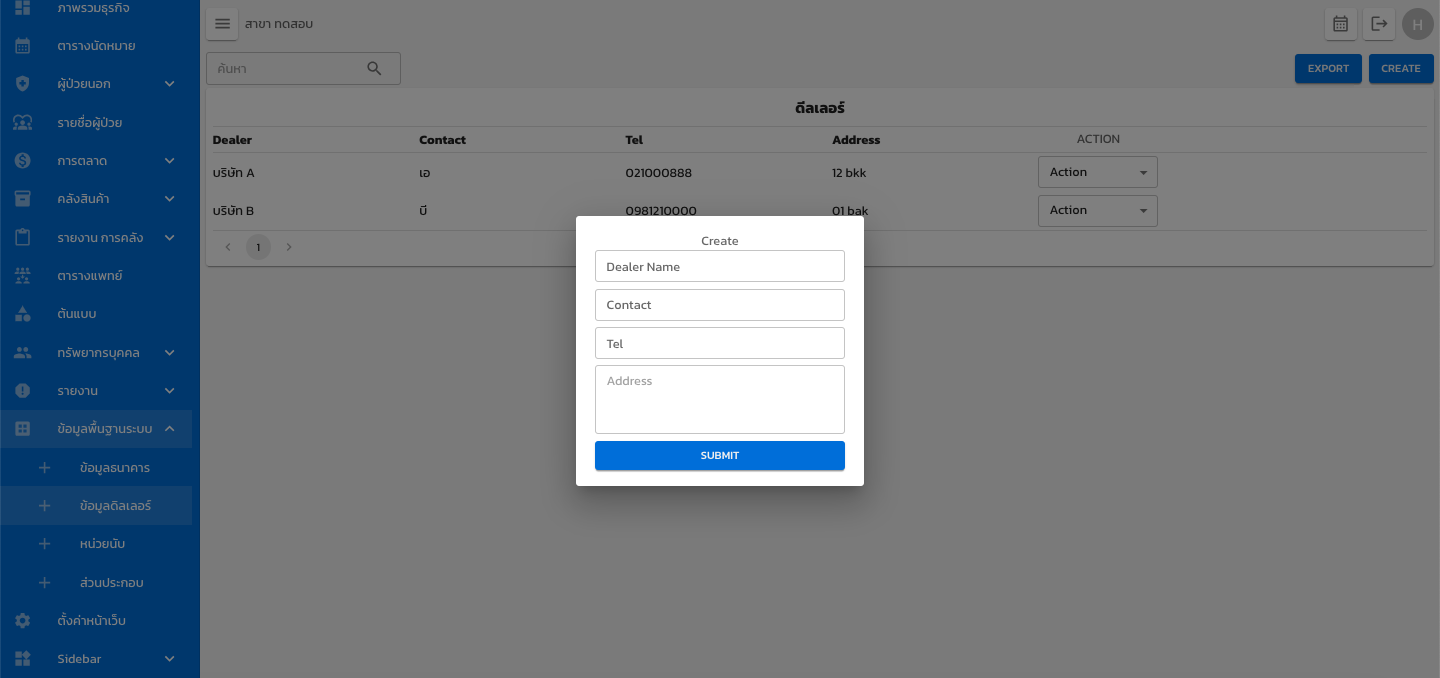The height and width of the screenshot is (678, 1440).
Task: Click the EXPORT button
Action: (x=1328, y=68)
